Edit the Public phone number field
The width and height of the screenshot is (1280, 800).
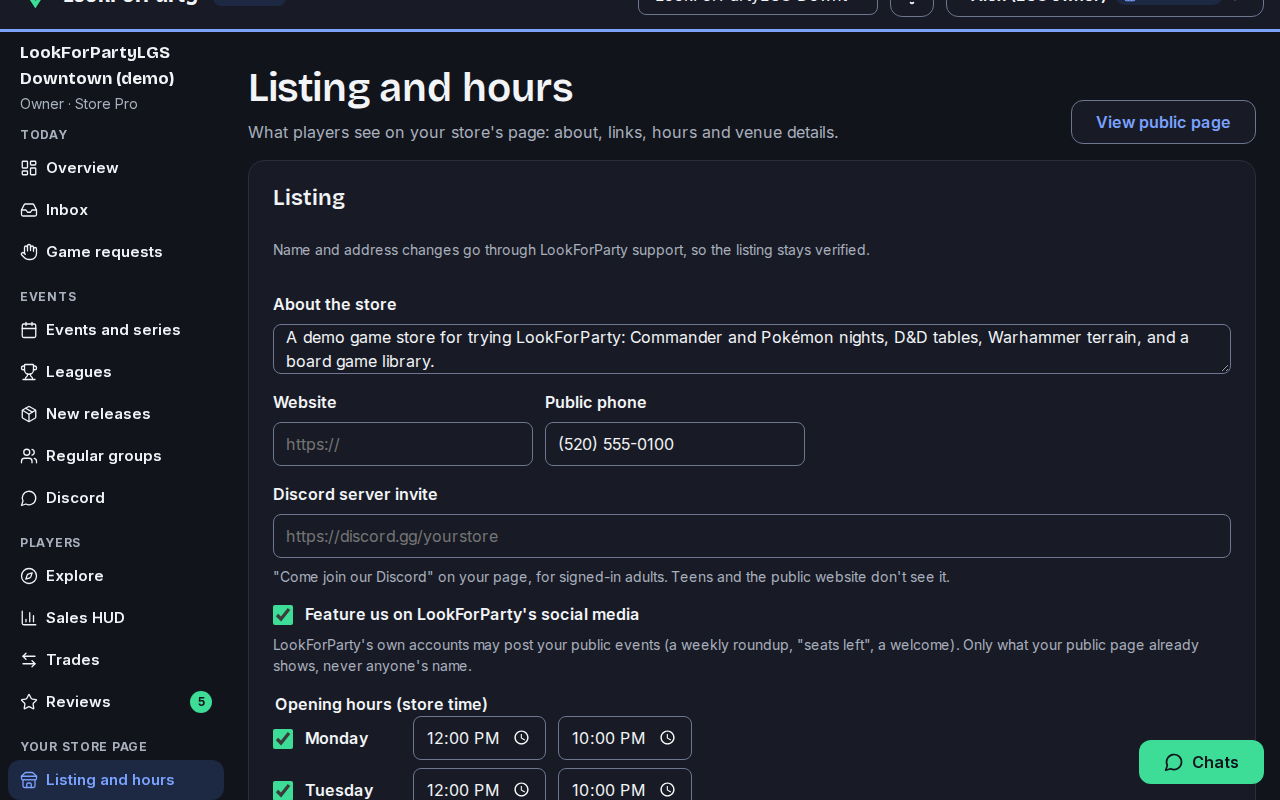pos(675,444)
